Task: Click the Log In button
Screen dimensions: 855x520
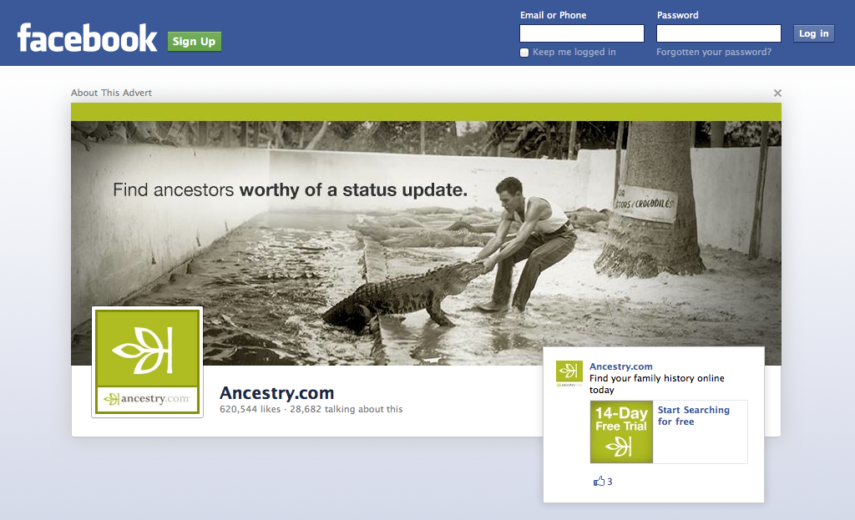Action: (813, 33)
